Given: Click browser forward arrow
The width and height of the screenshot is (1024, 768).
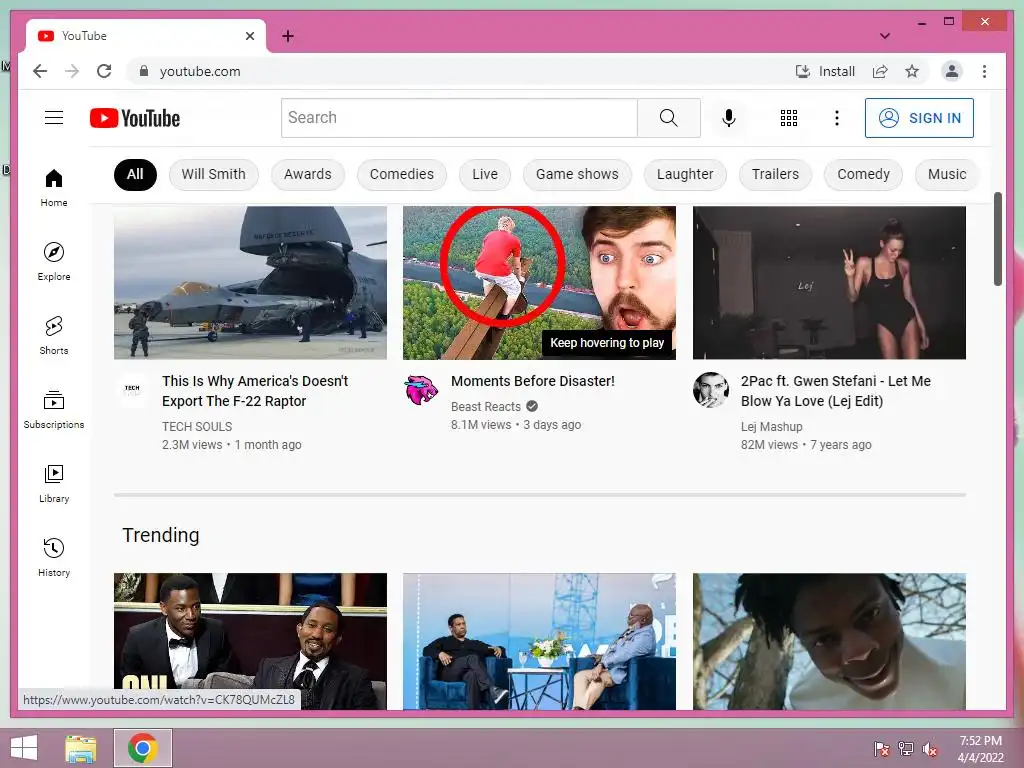Looking at the screenshot, I should pos(72,71).
